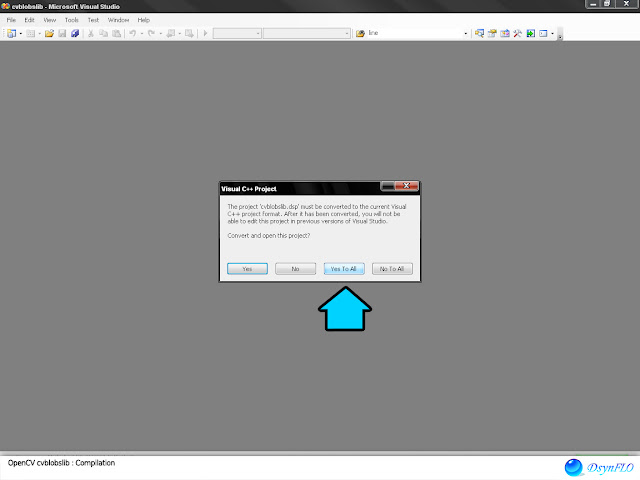
Task: Open the Edit menu
Action: 29,20
